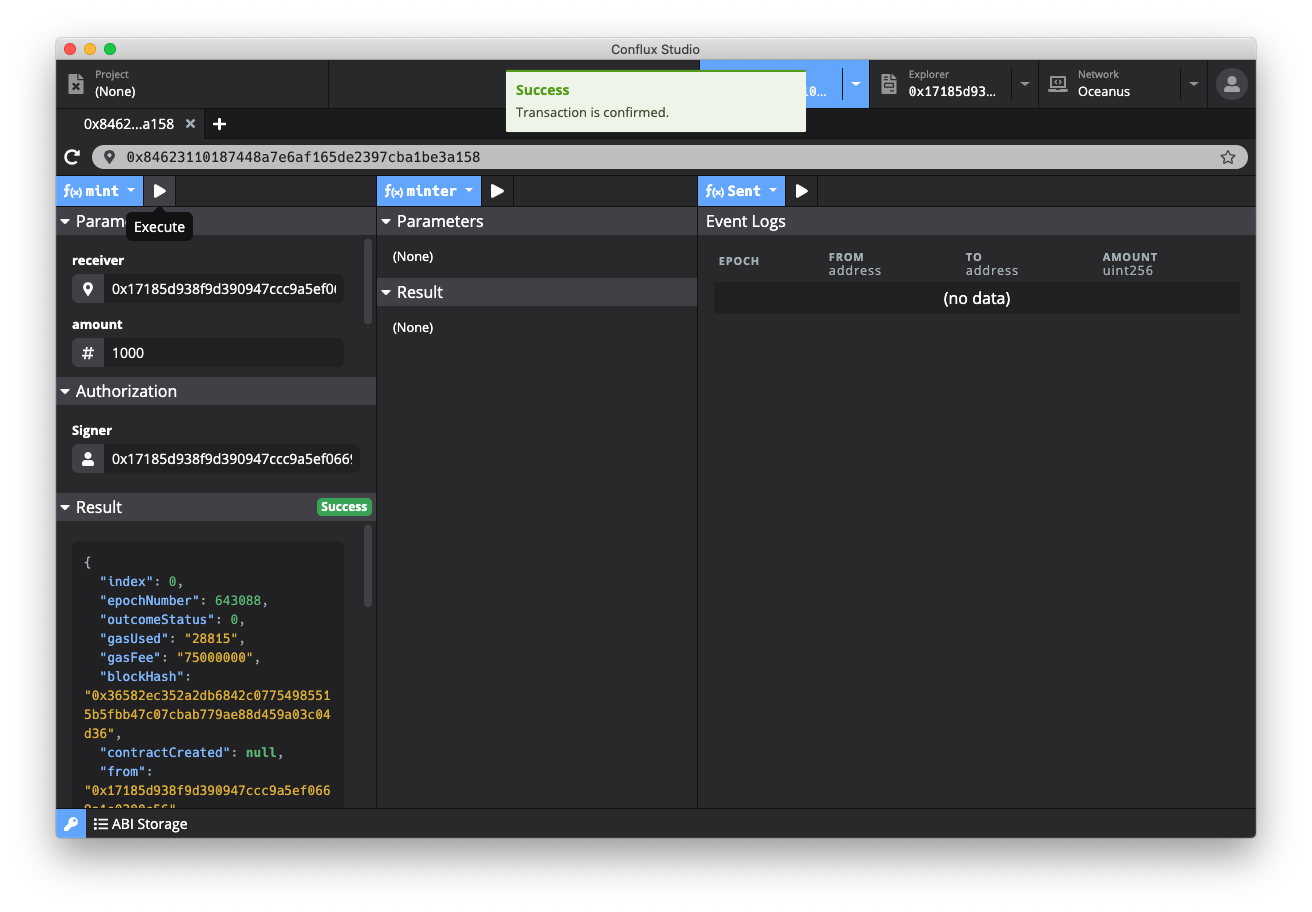Click the (no data) row
Screen dimensions: 1312x912
point(976,298)
